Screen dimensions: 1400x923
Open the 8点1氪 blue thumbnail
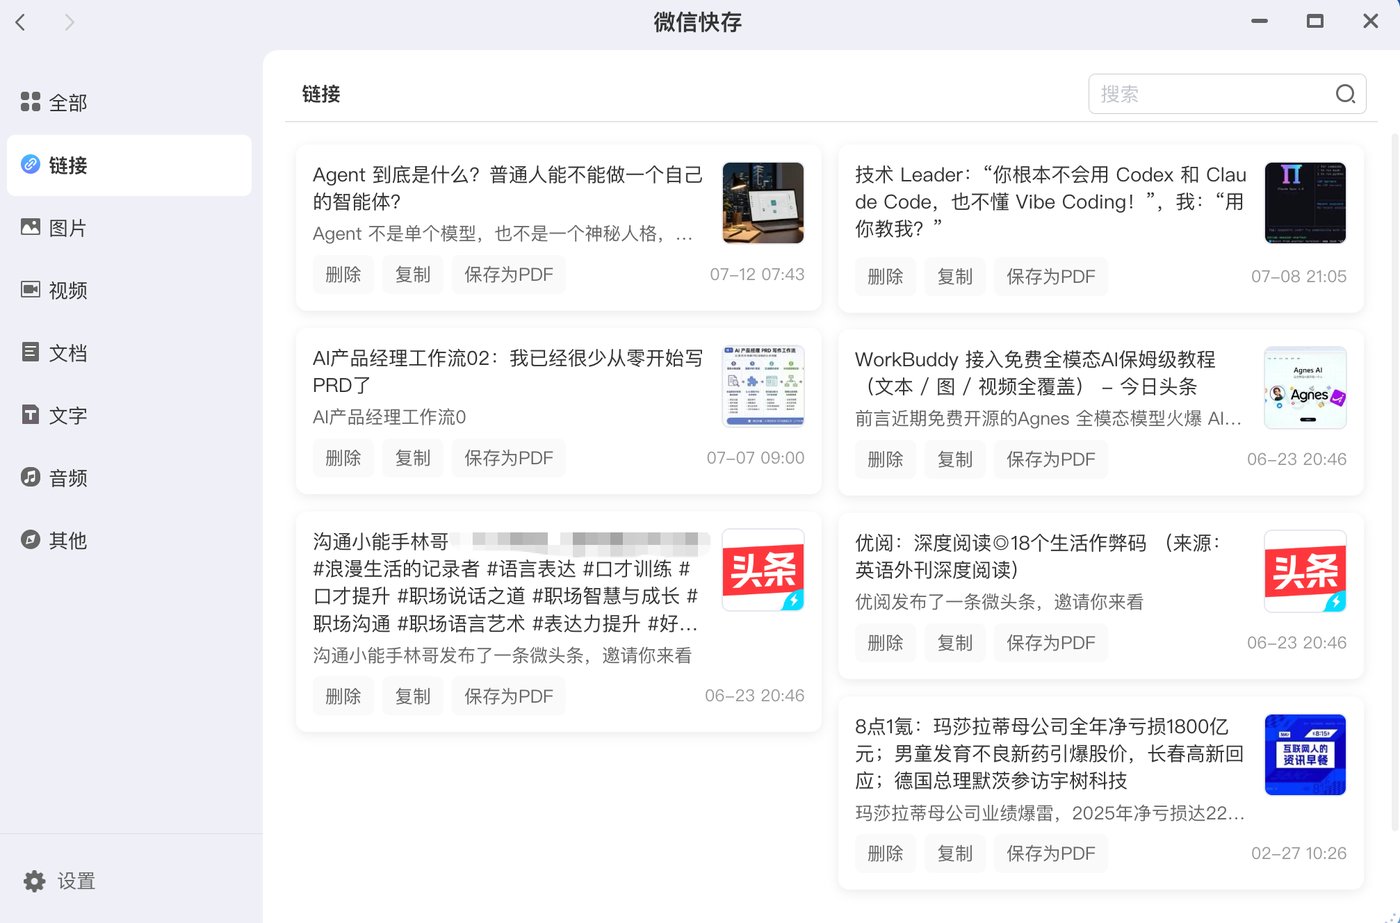point(1305,755)
